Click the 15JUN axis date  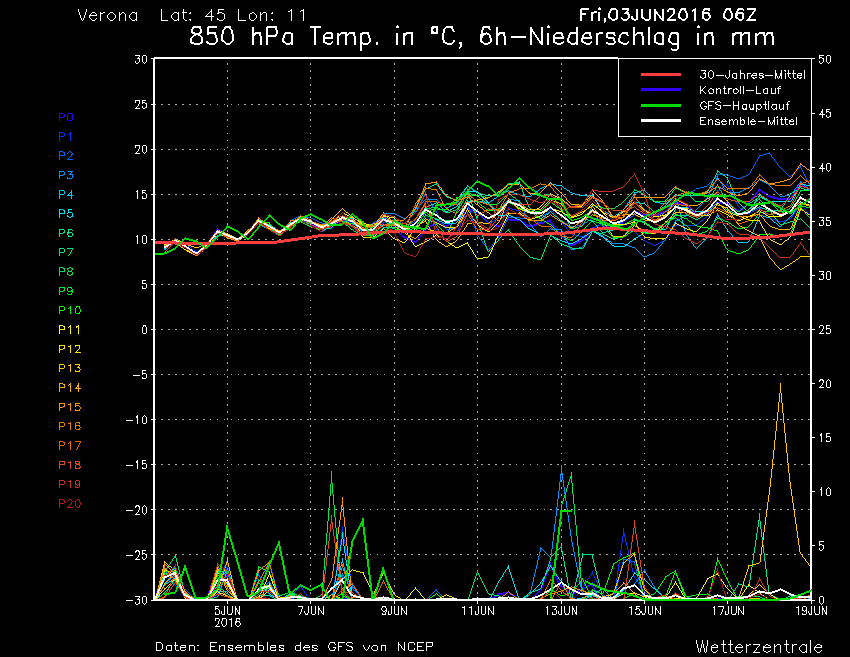point(645,611)
